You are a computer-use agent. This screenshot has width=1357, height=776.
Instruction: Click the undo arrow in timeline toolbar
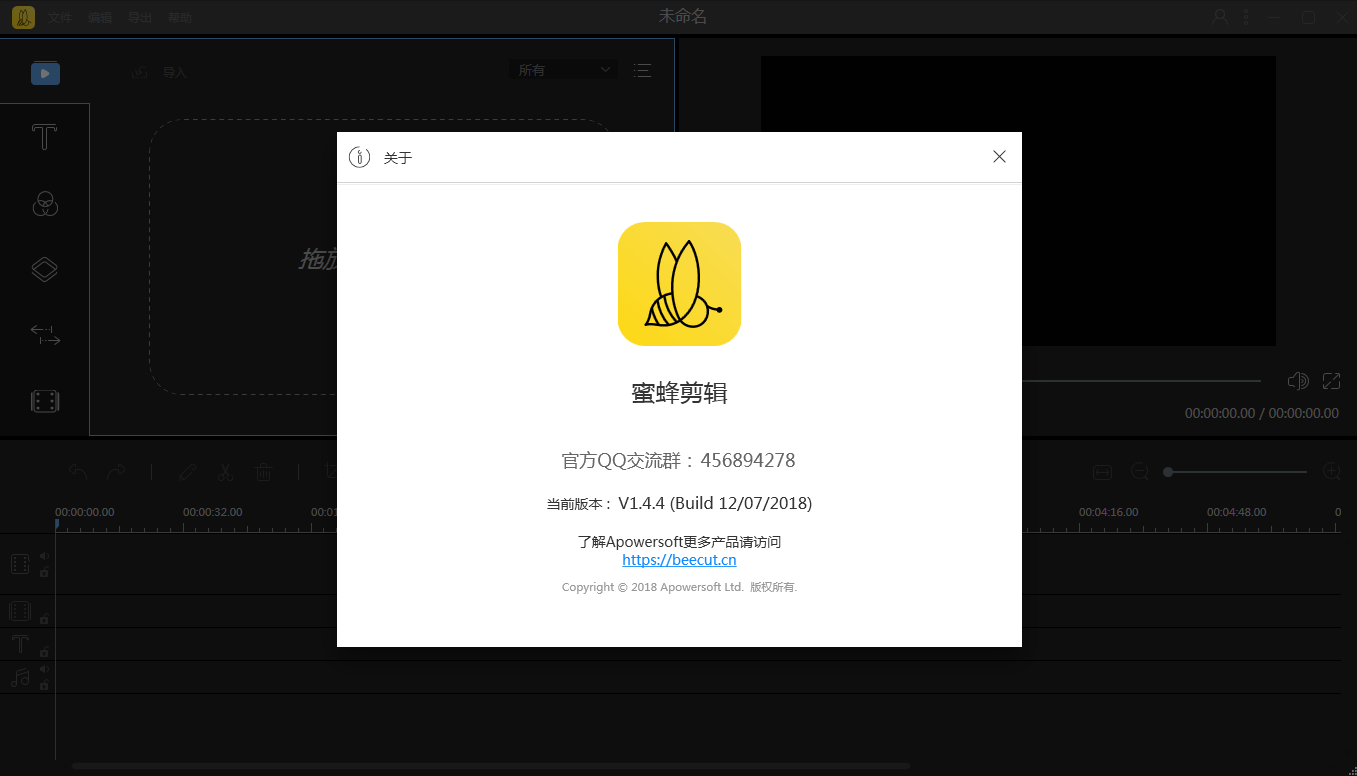click(x=78, y=472)
